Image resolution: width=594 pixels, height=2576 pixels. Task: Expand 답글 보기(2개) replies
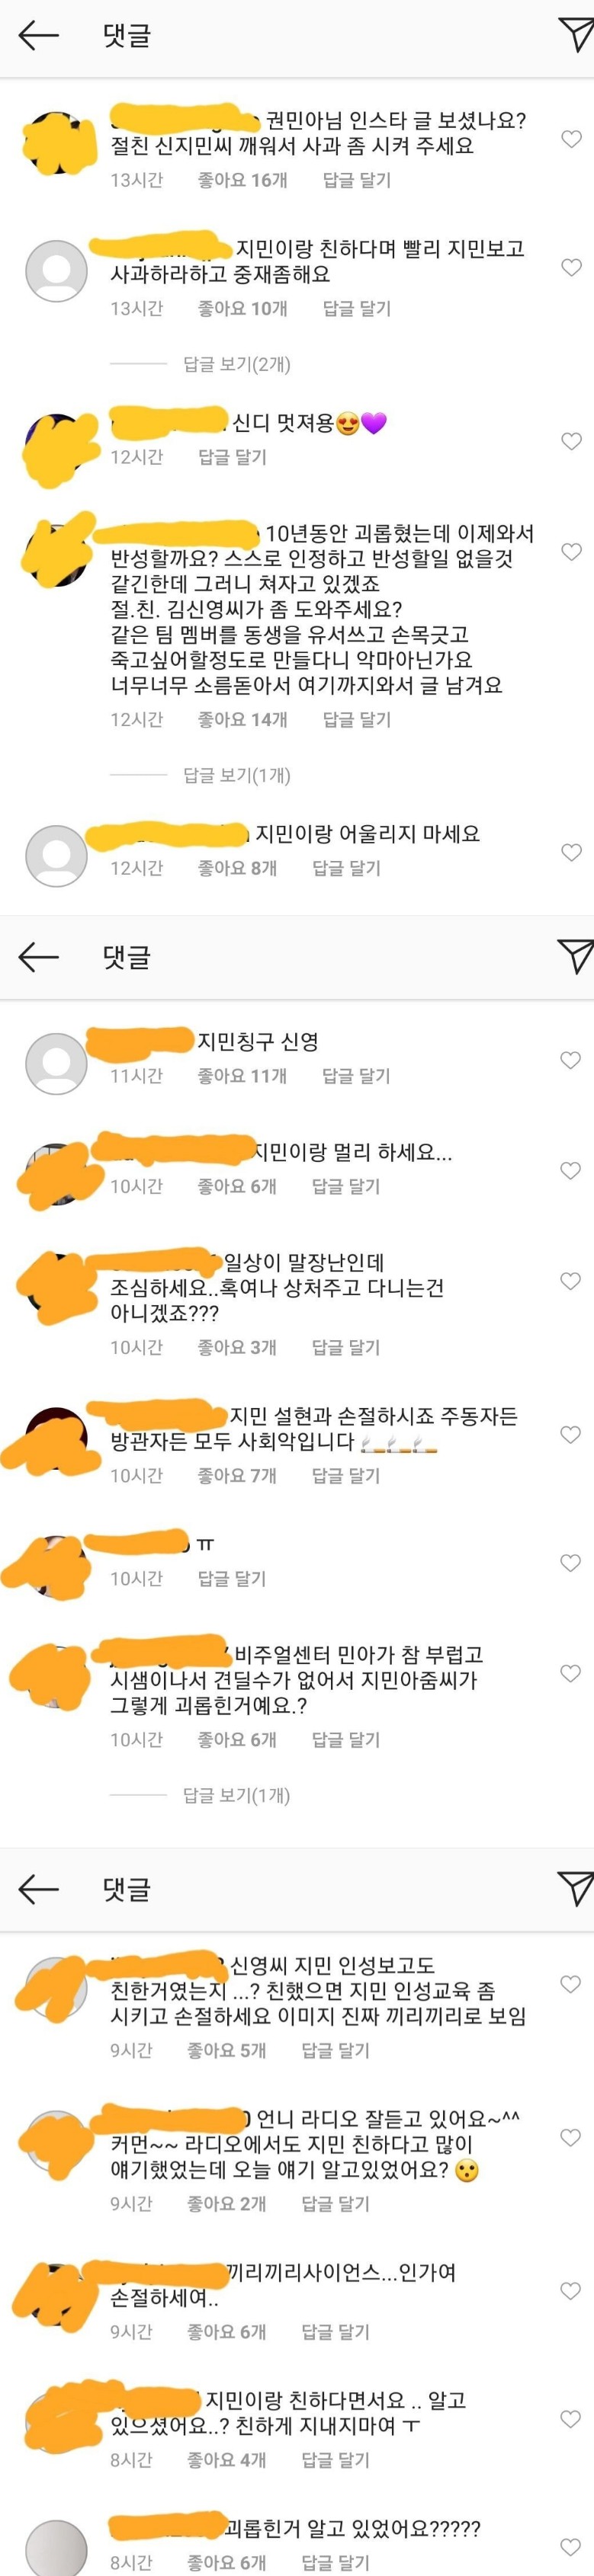237,364
